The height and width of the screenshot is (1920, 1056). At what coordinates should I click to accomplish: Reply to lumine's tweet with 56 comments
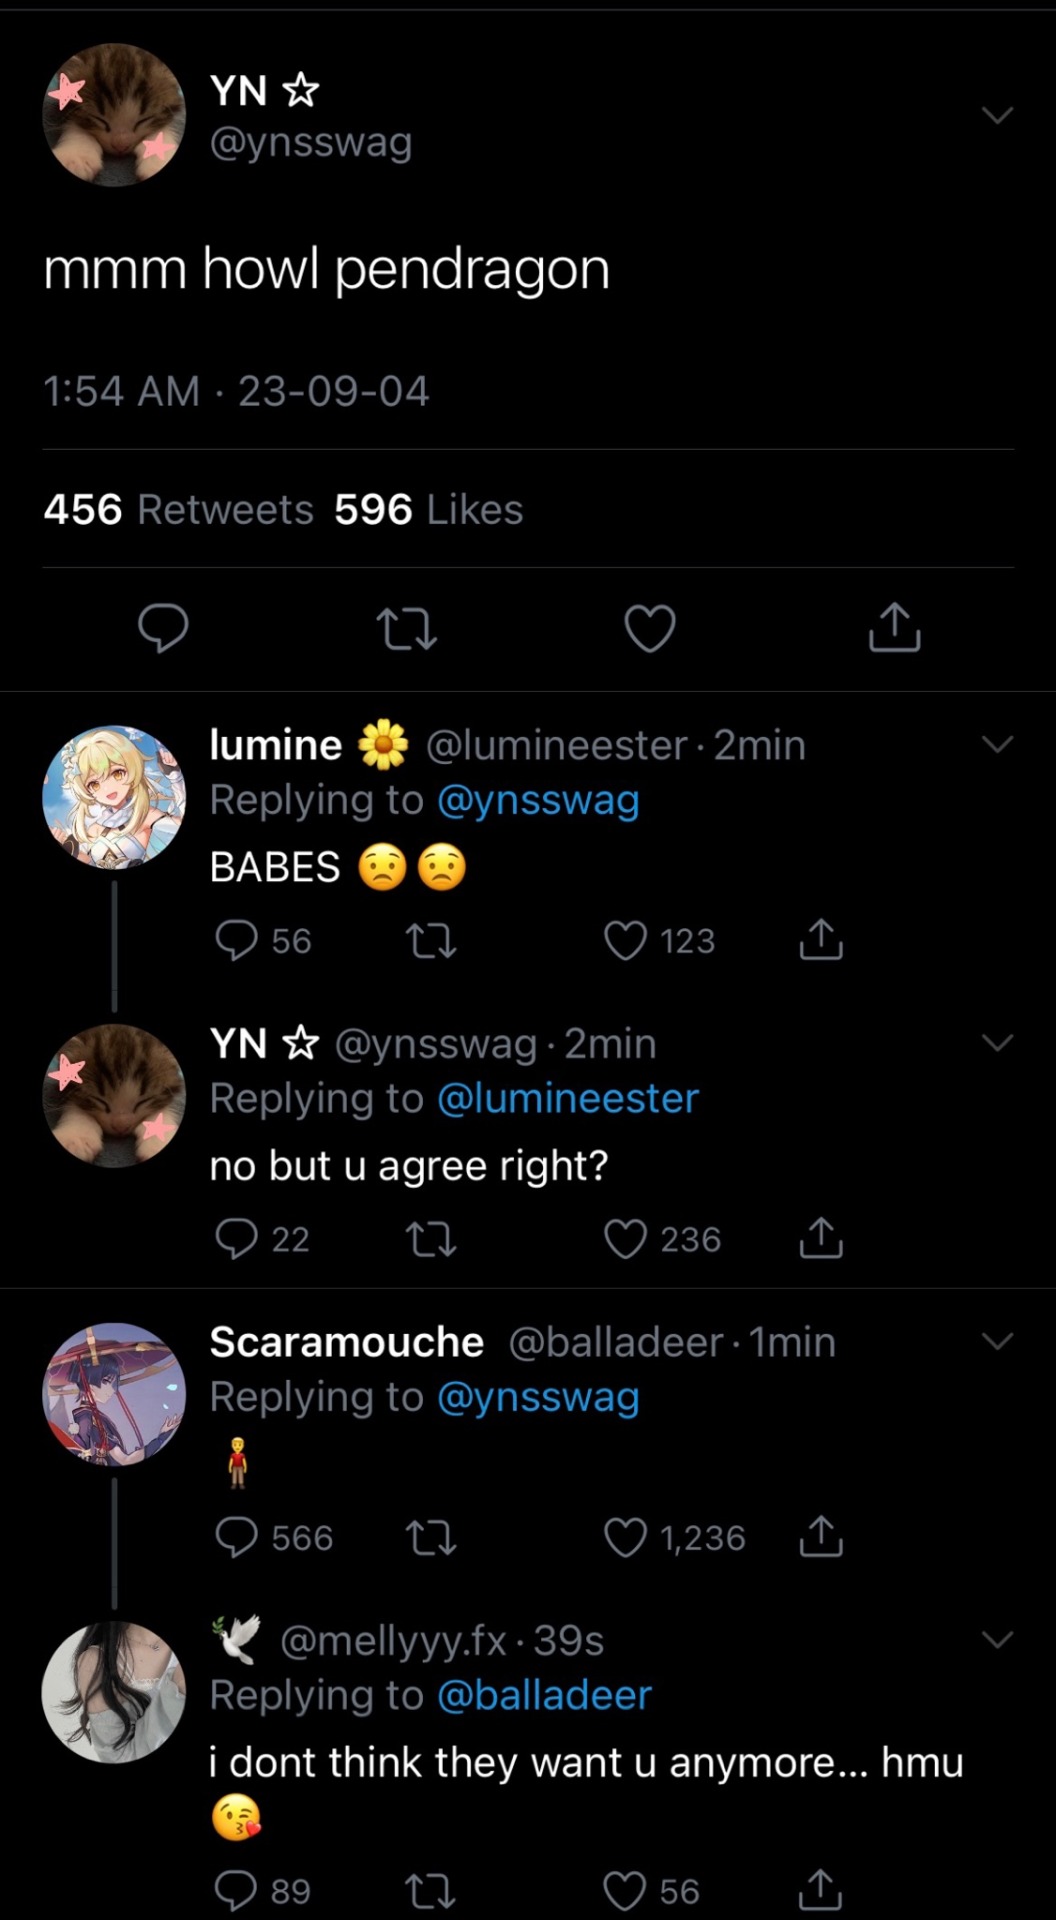[237, 941]
